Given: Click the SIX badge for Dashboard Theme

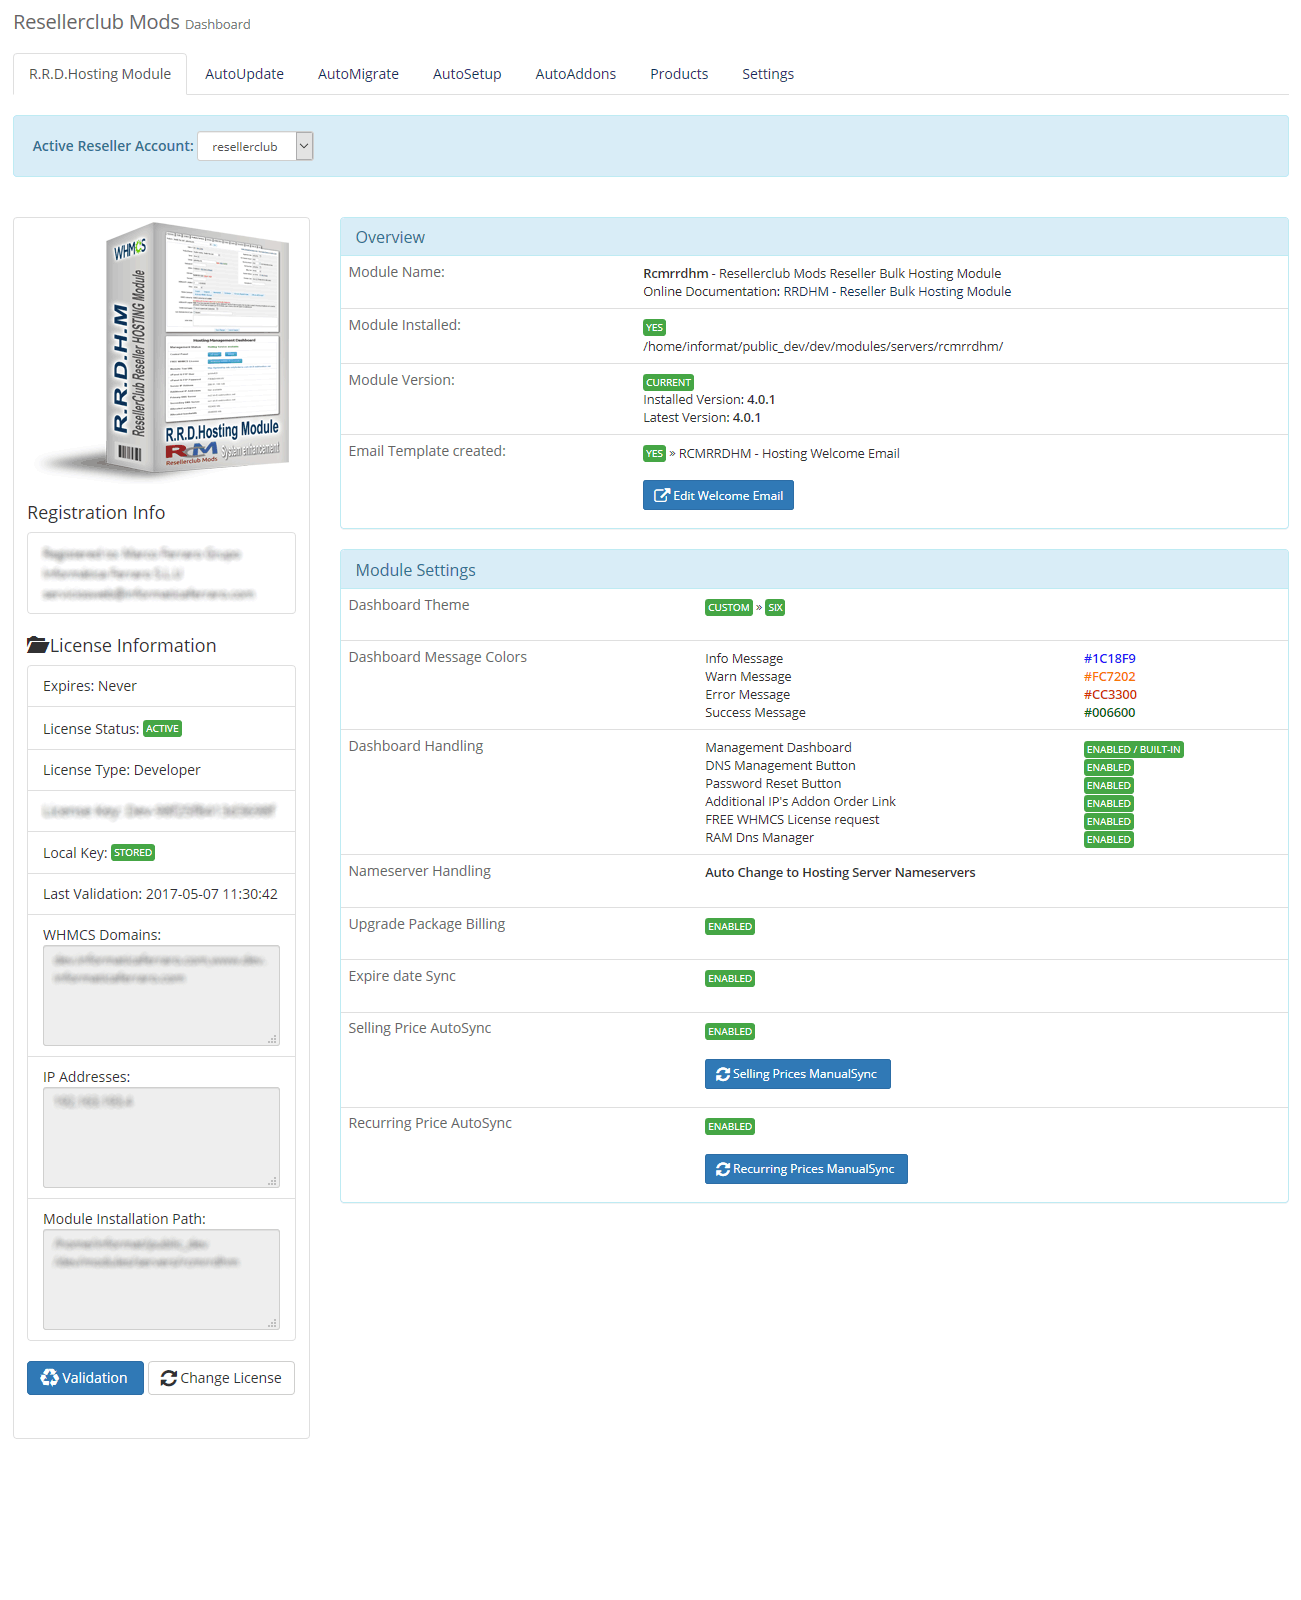Looking at the screenshot, I should [x=775, y=608].
